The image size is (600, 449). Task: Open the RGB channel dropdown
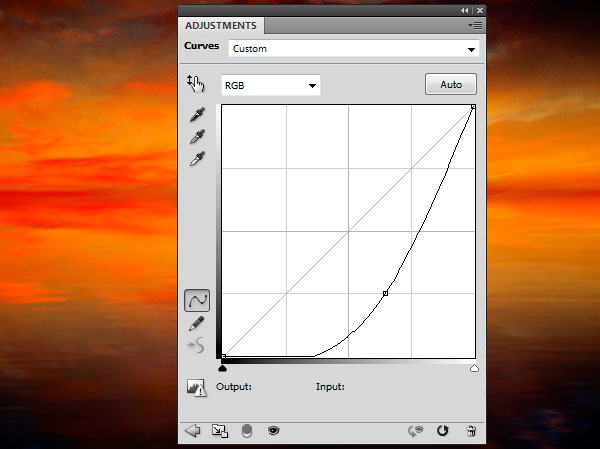point(271,85)
